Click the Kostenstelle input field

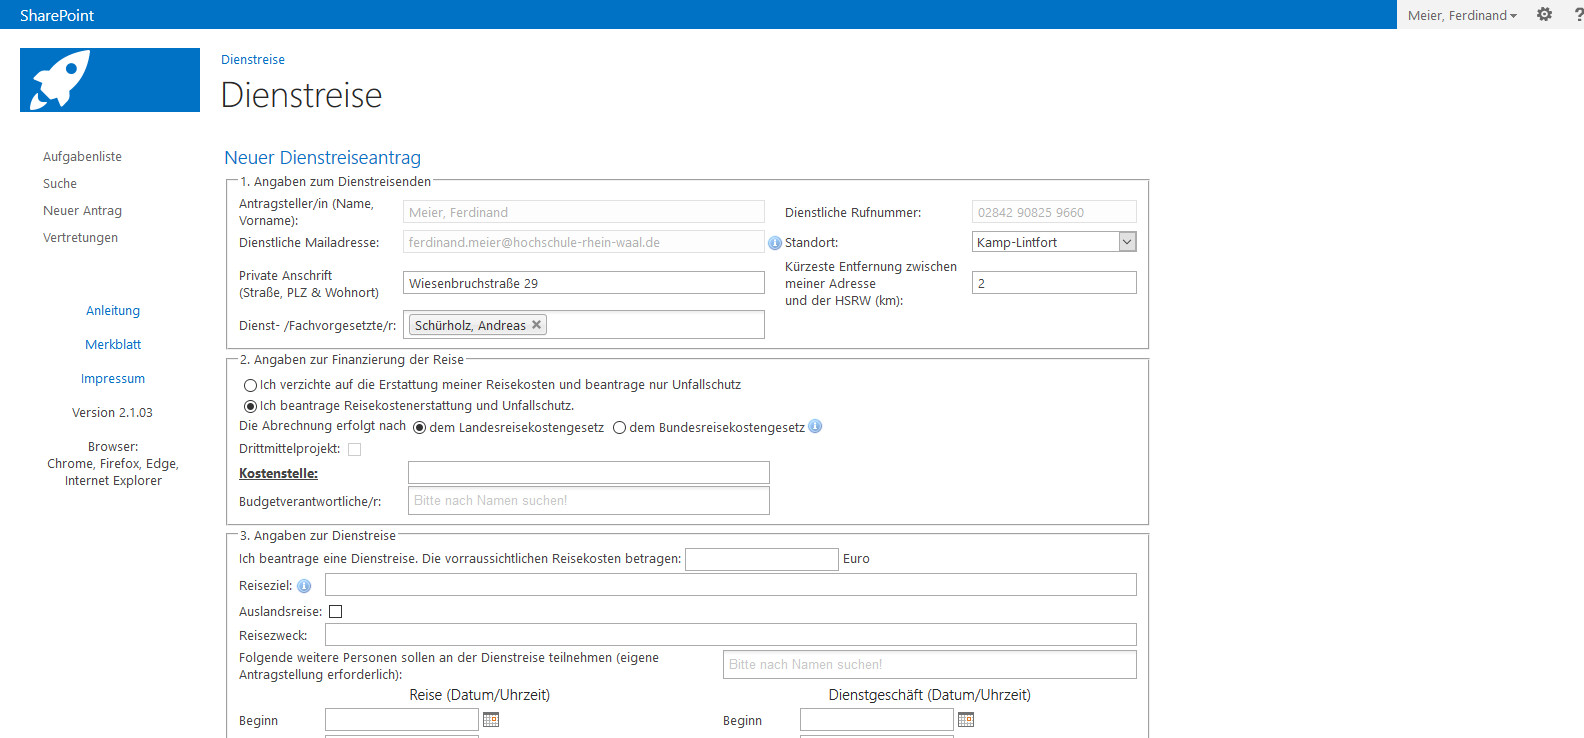point(588,472)
